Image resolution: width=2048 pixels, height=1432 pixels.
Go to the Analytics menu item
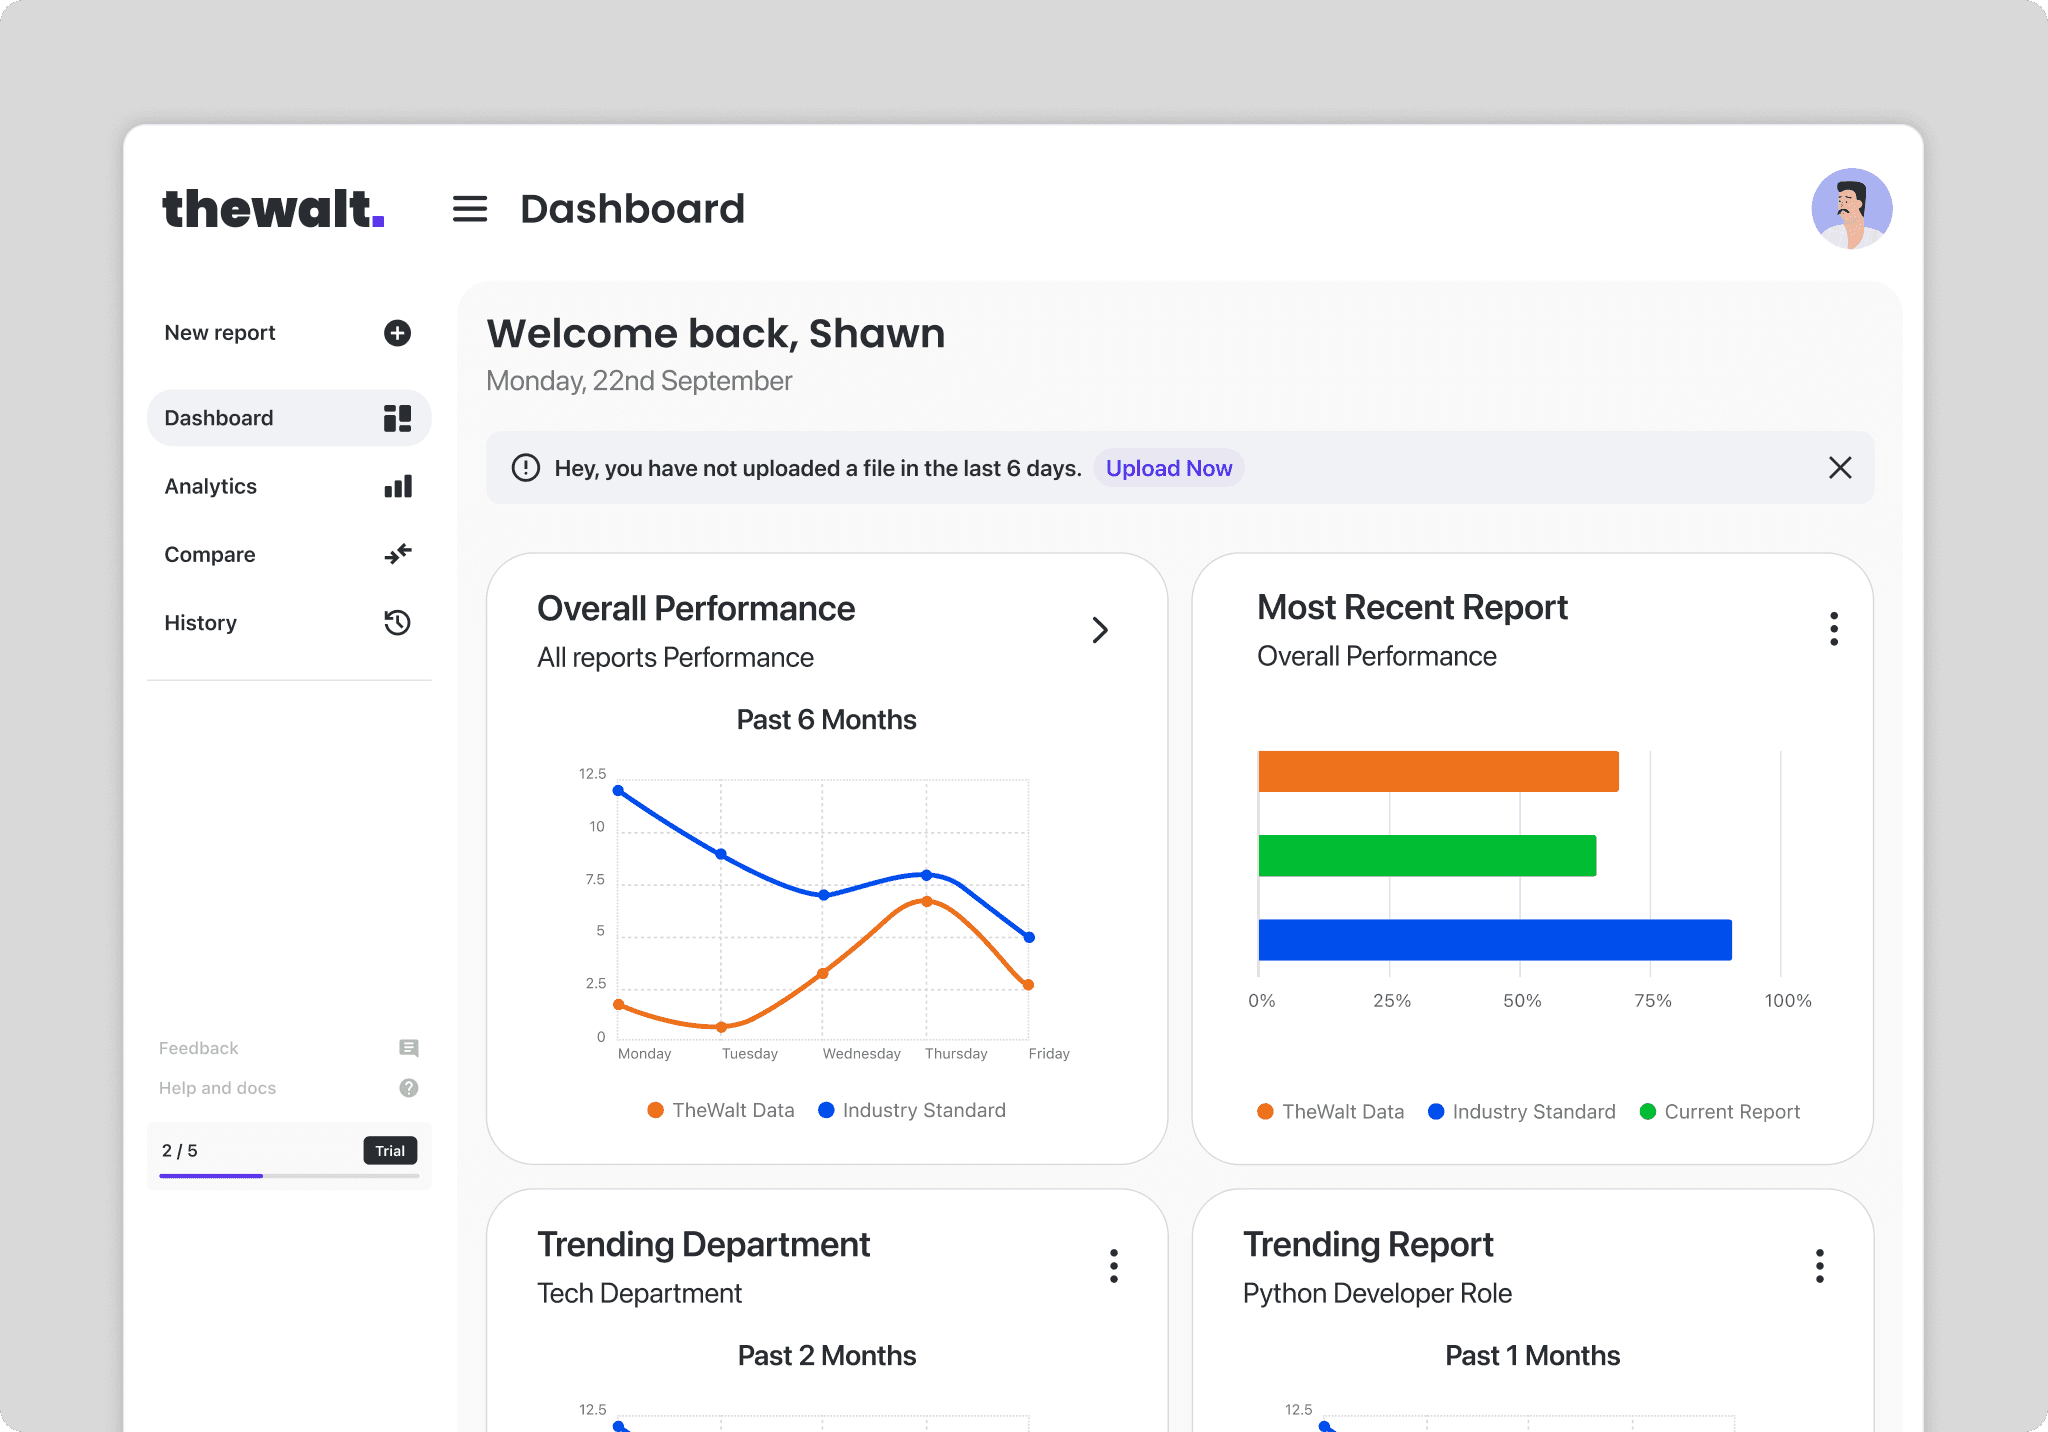[x=211, y=487]
